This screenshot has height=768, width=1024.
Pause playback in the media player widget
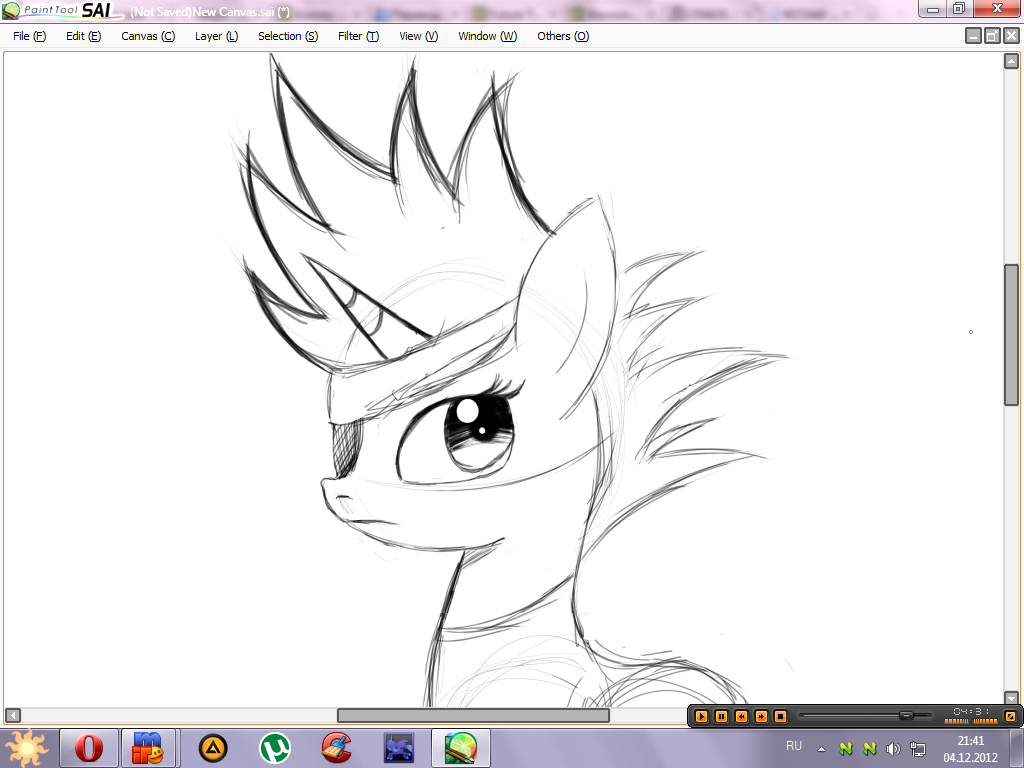pyautogui.click(x=721, y=716)
